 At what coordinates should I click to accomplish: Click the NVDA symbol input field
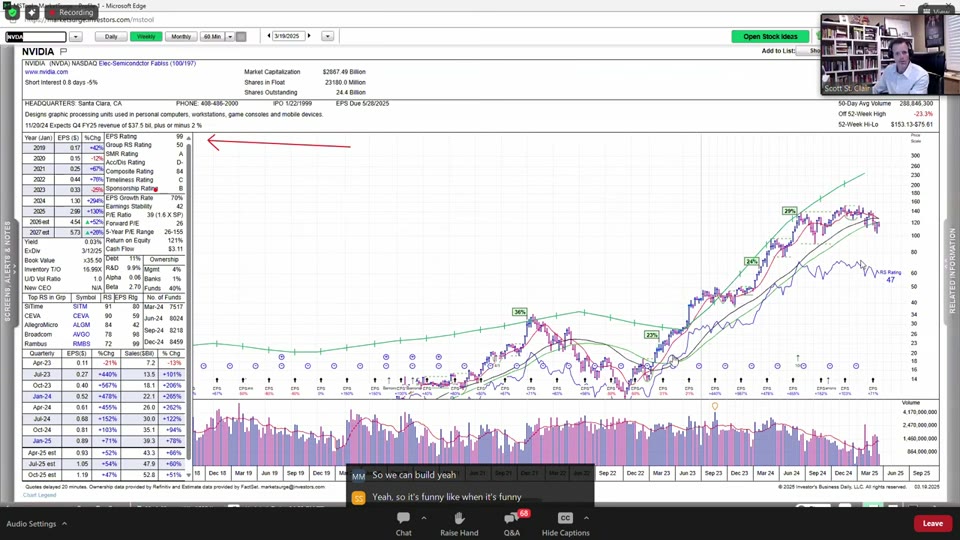coord(36,37)
